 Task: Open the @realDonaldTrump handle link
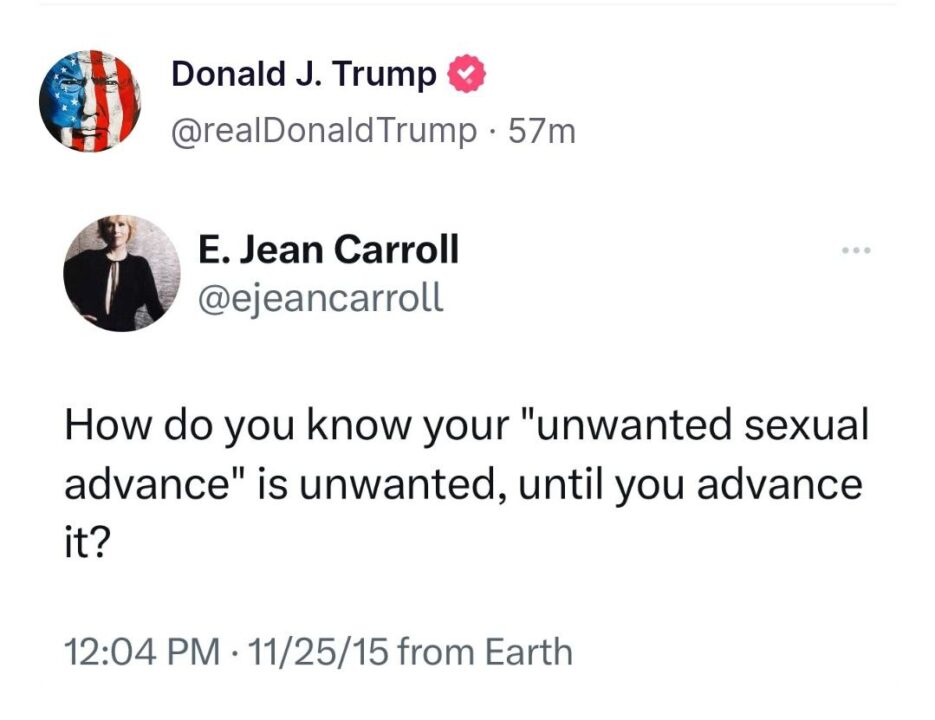pyautogui.click(x=324, y=131)
